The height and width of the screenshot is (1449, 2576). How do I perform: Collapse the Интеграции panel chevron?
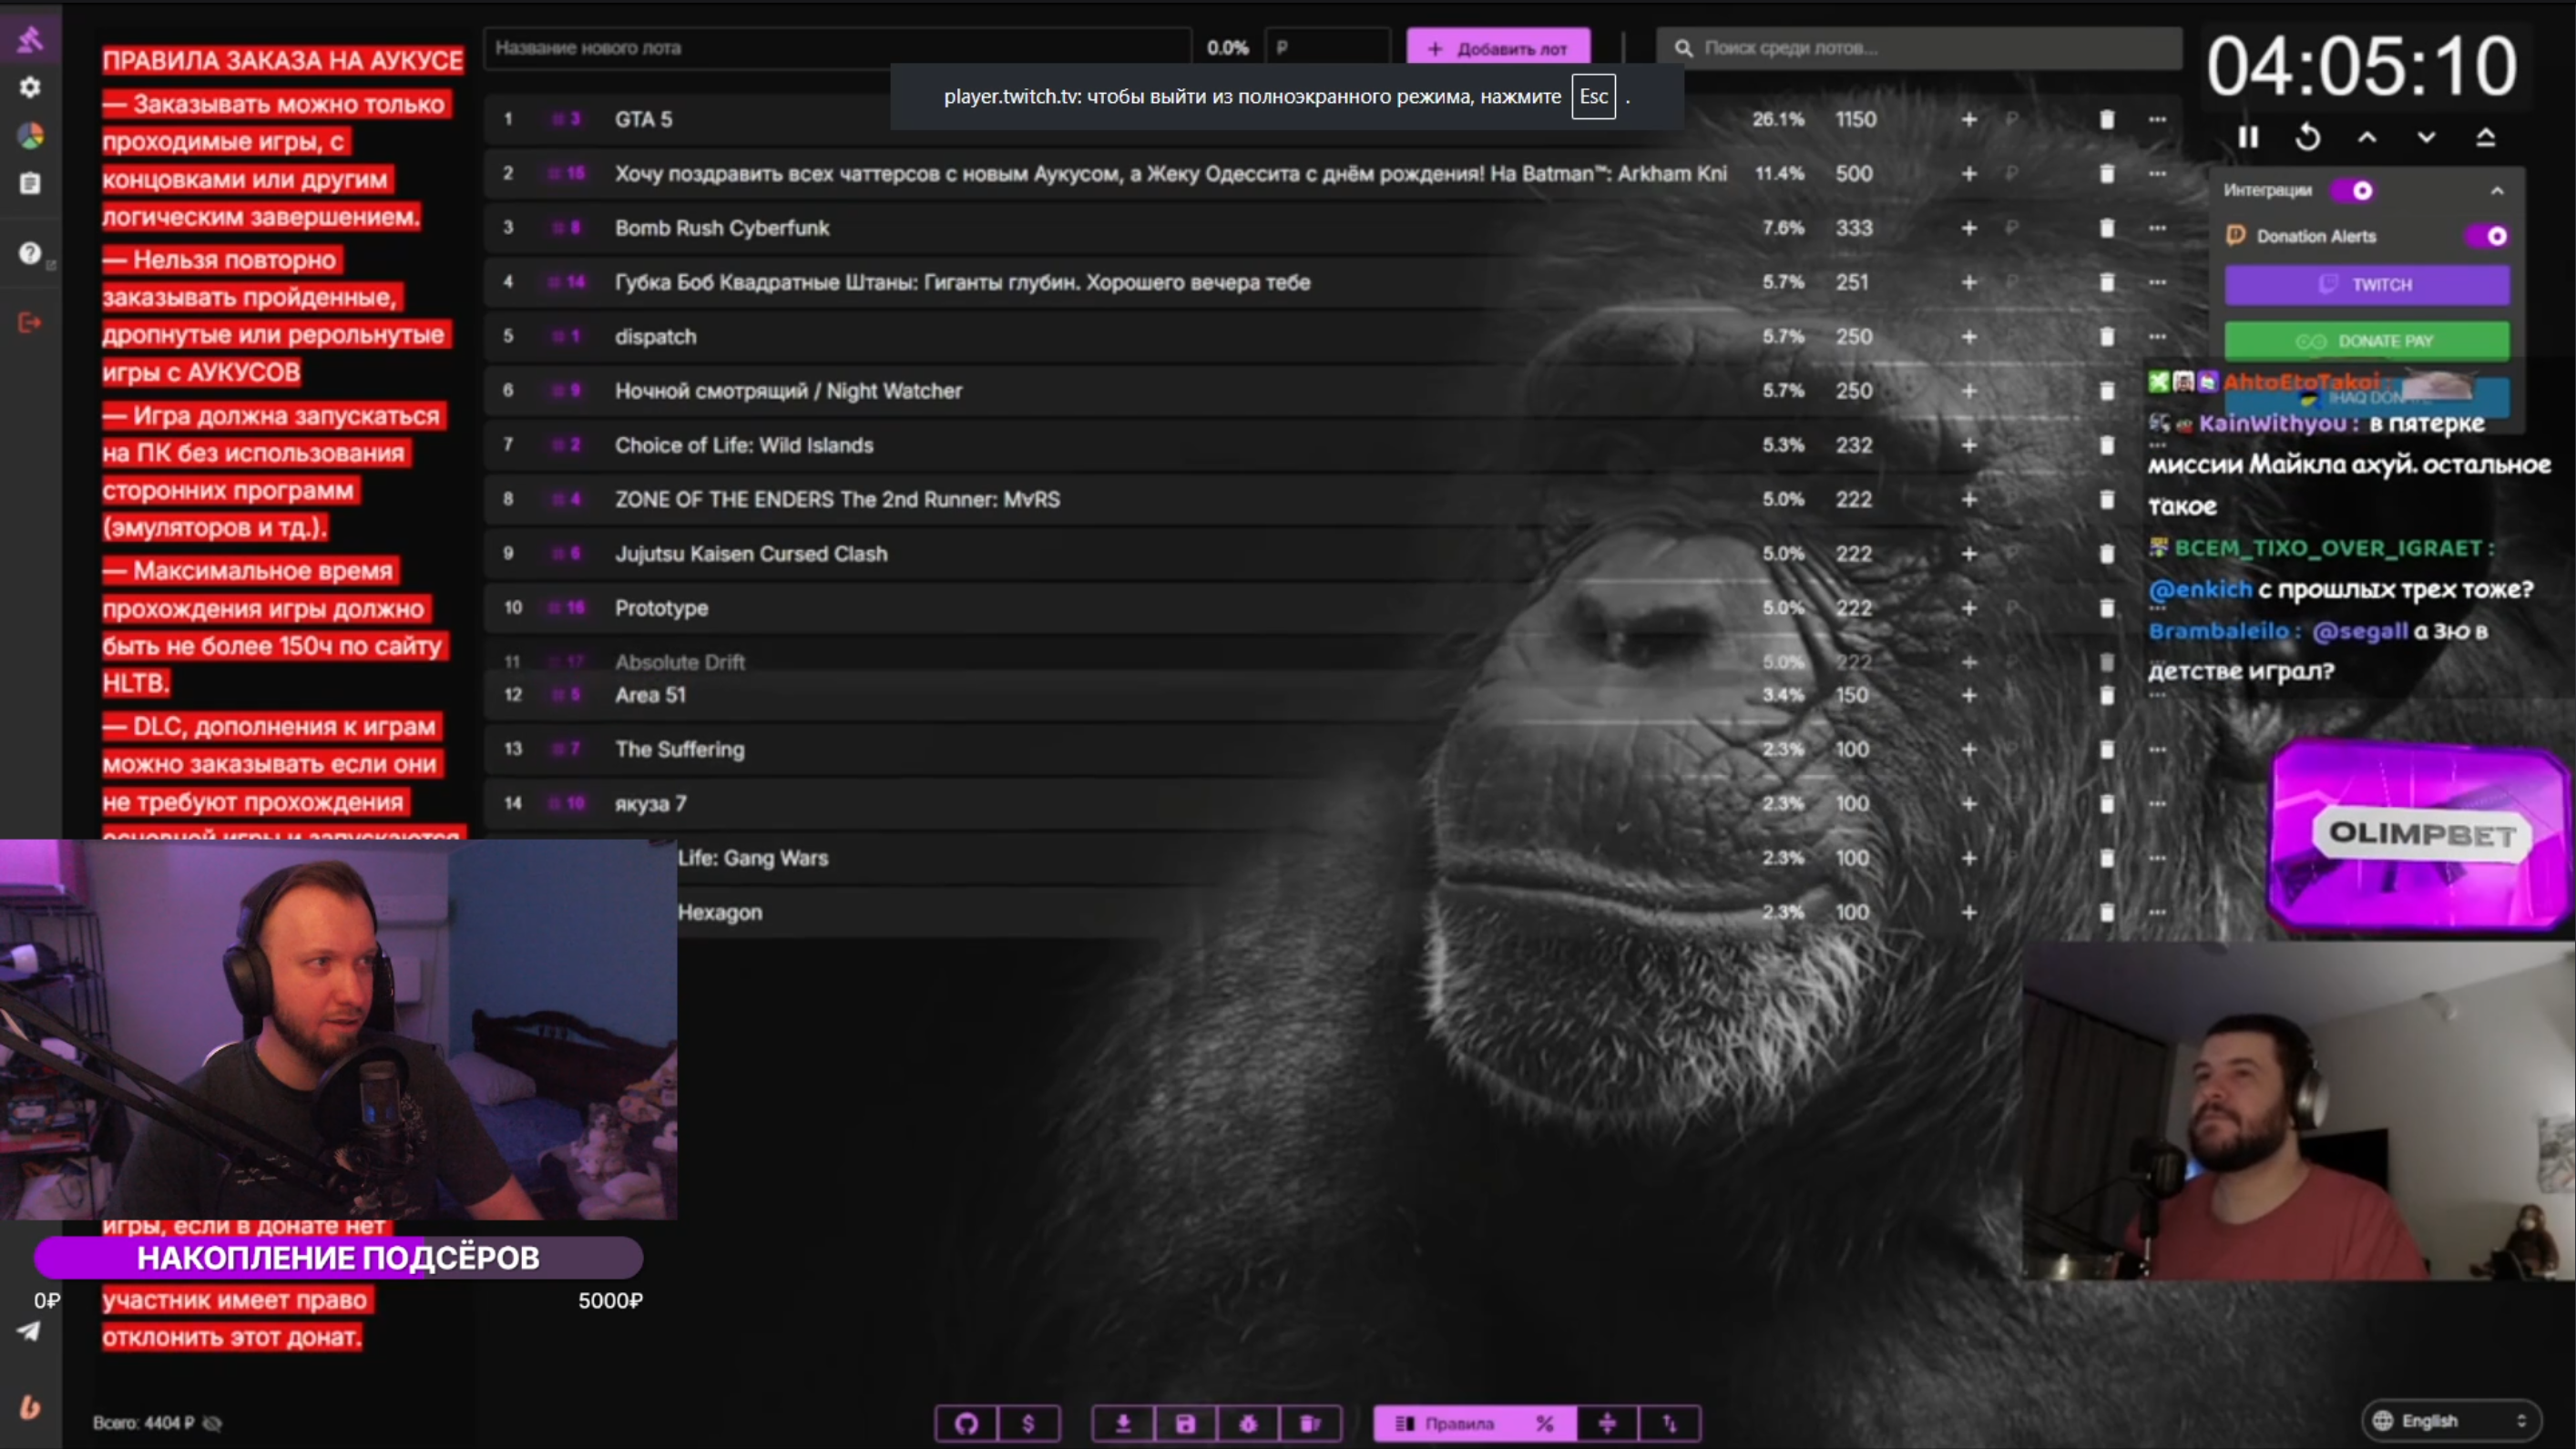point(2496,190)
